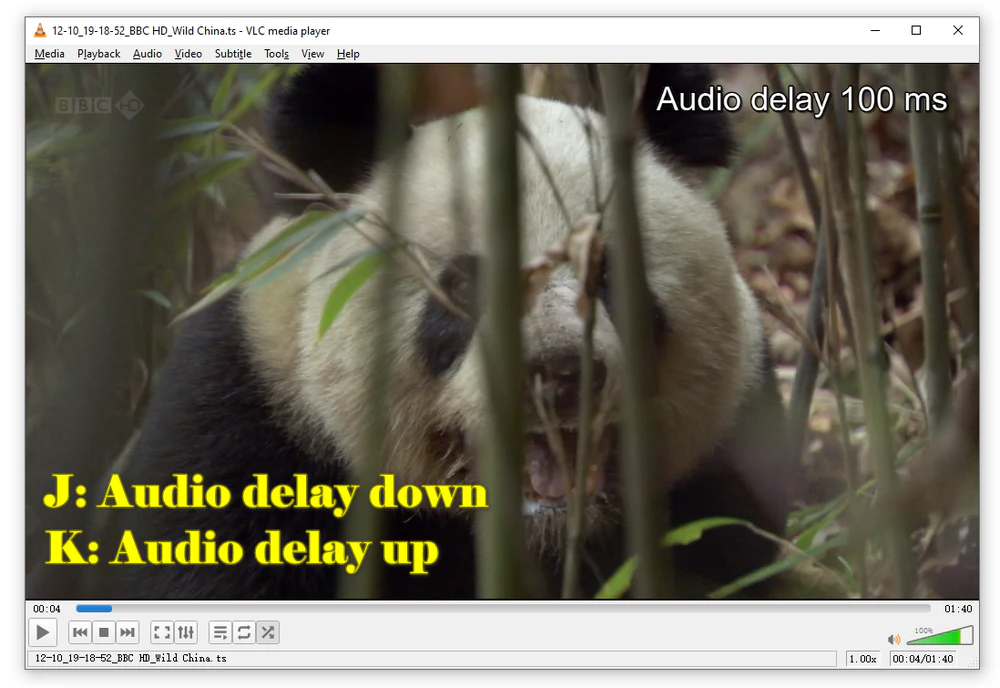Adjust the green volume slider

point(938,636)
